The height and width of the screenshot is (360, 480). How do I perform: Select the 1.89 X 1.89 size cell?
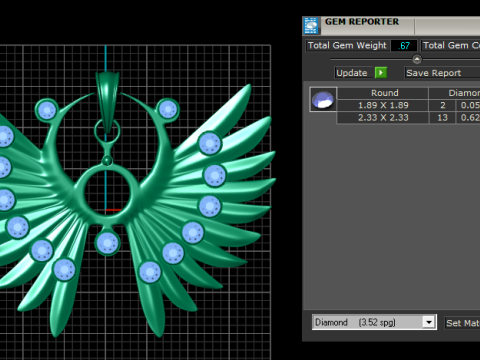[x=383, y=105]
